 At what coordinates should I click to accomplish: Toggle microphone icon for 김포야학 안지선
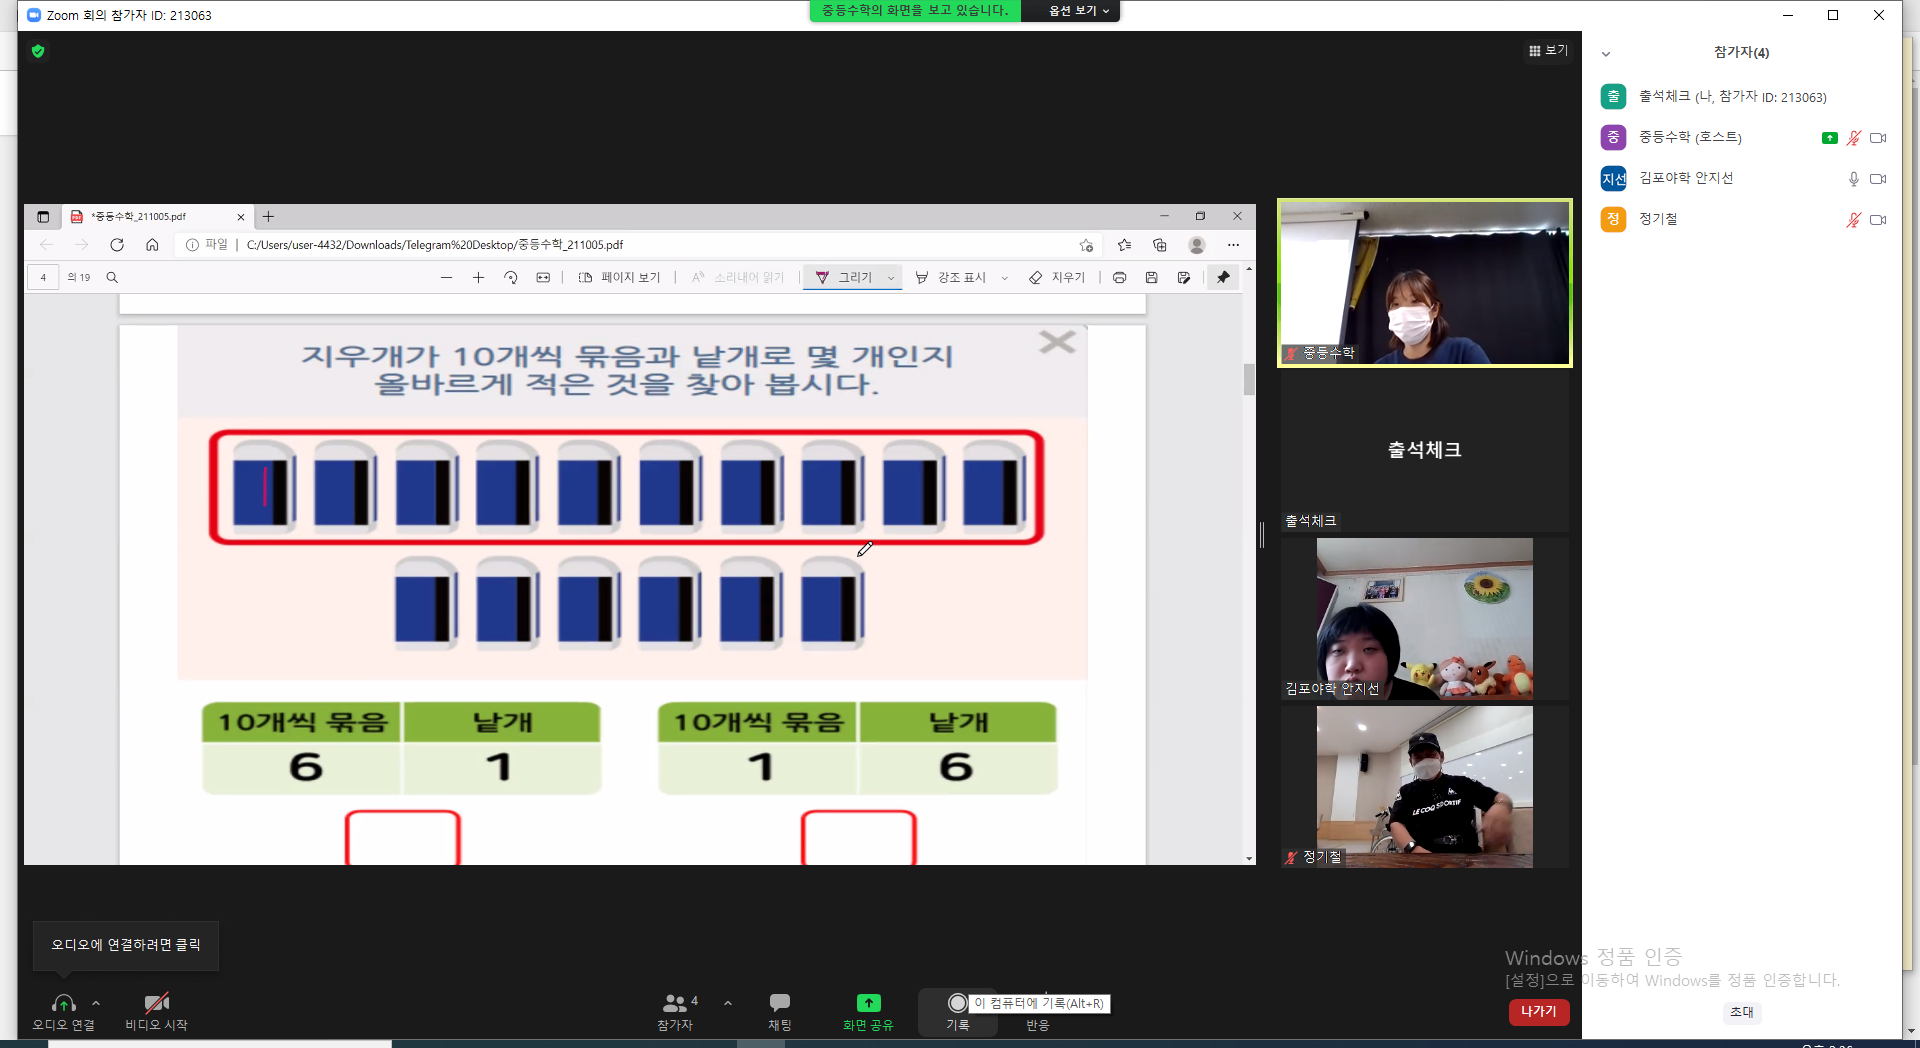(1853, 179)
